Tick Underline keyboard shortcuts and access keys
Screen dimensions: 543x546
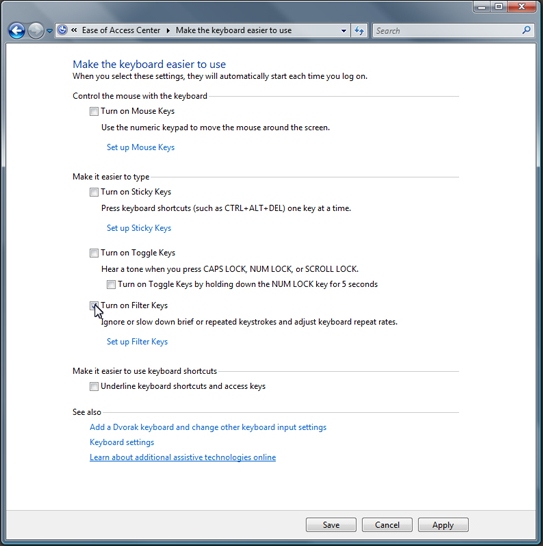pyautogui.click(x=94, y=387)
